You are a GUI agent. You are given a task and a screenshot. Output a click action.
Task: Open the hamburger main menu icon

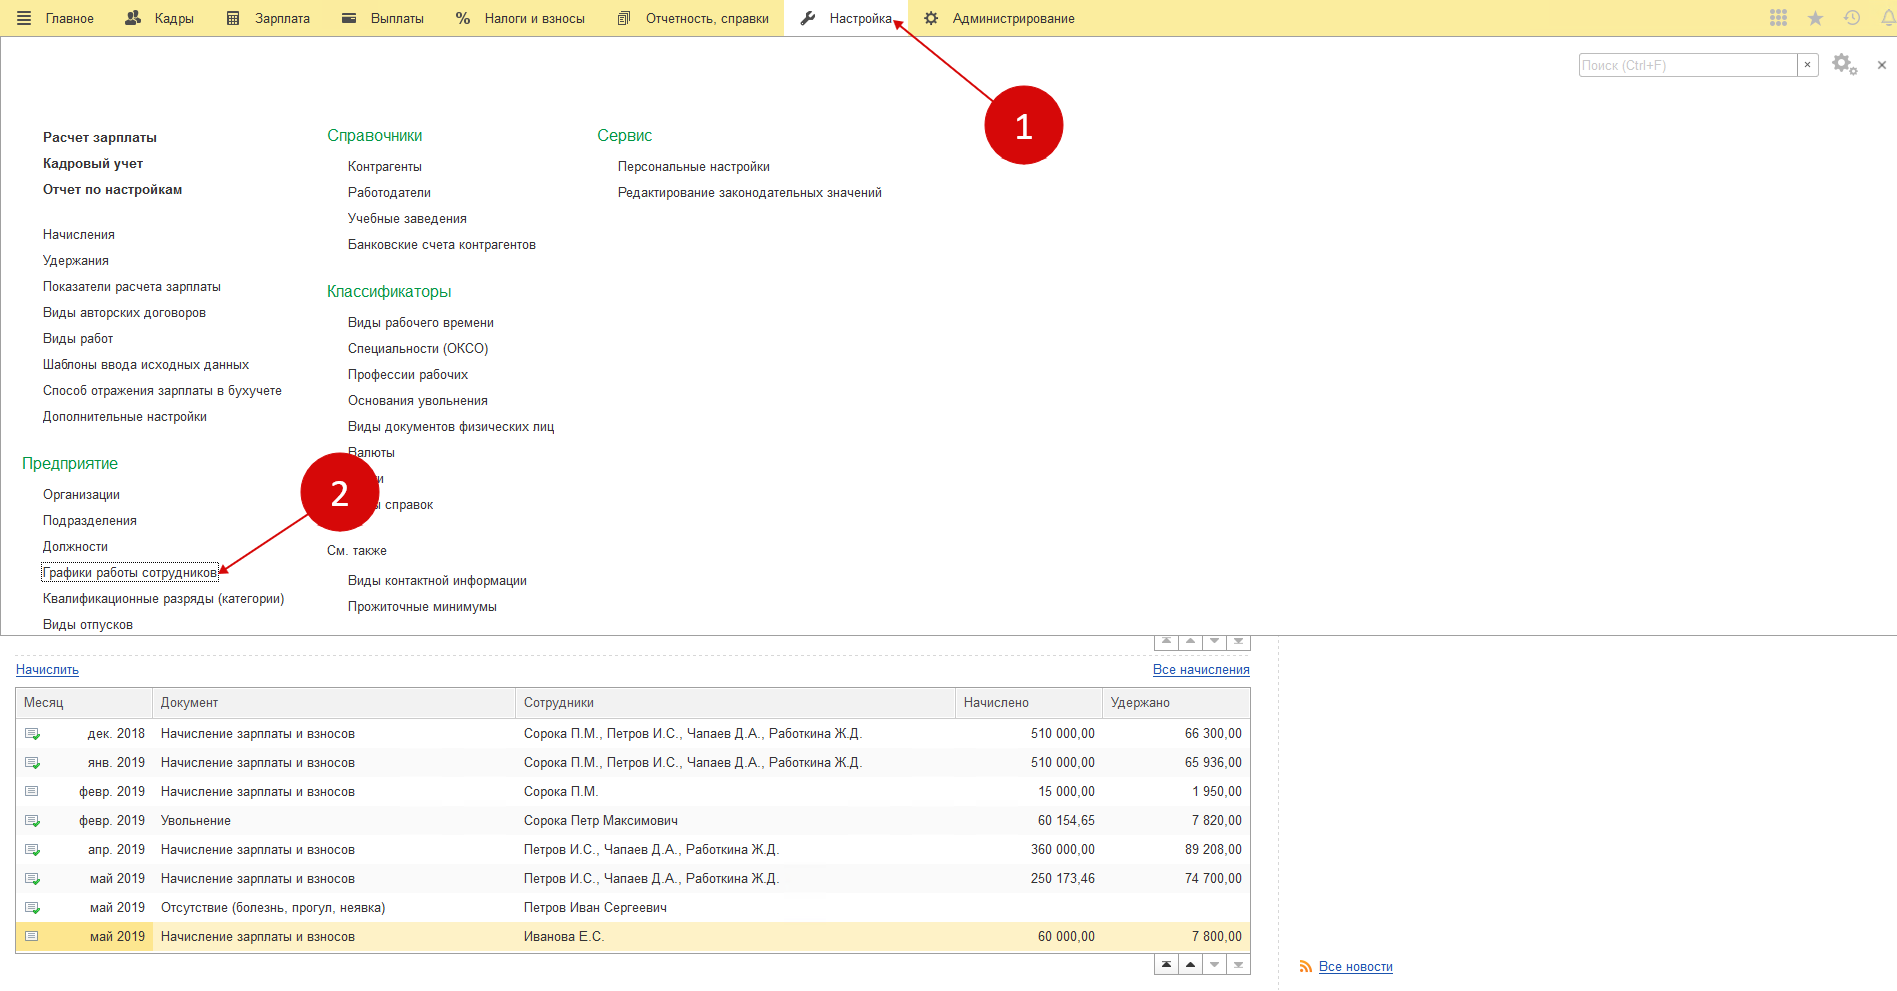point(24,18)
